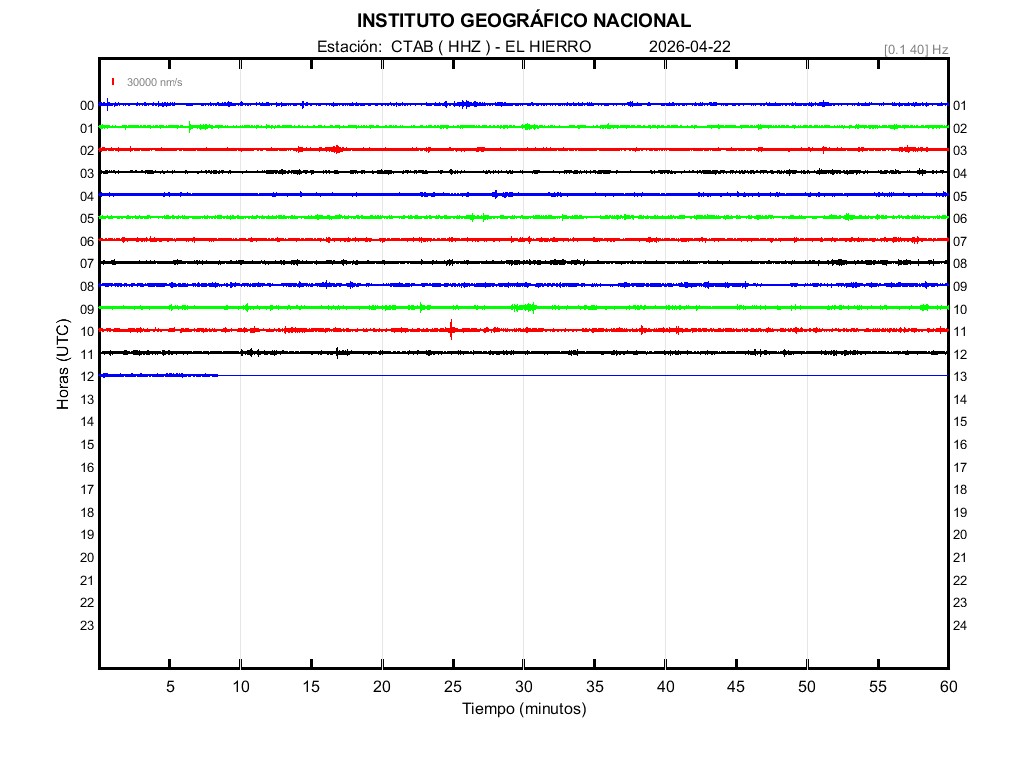
Task: Click the red event near minute 17 on 02h trace
Action: click(336, 149)
